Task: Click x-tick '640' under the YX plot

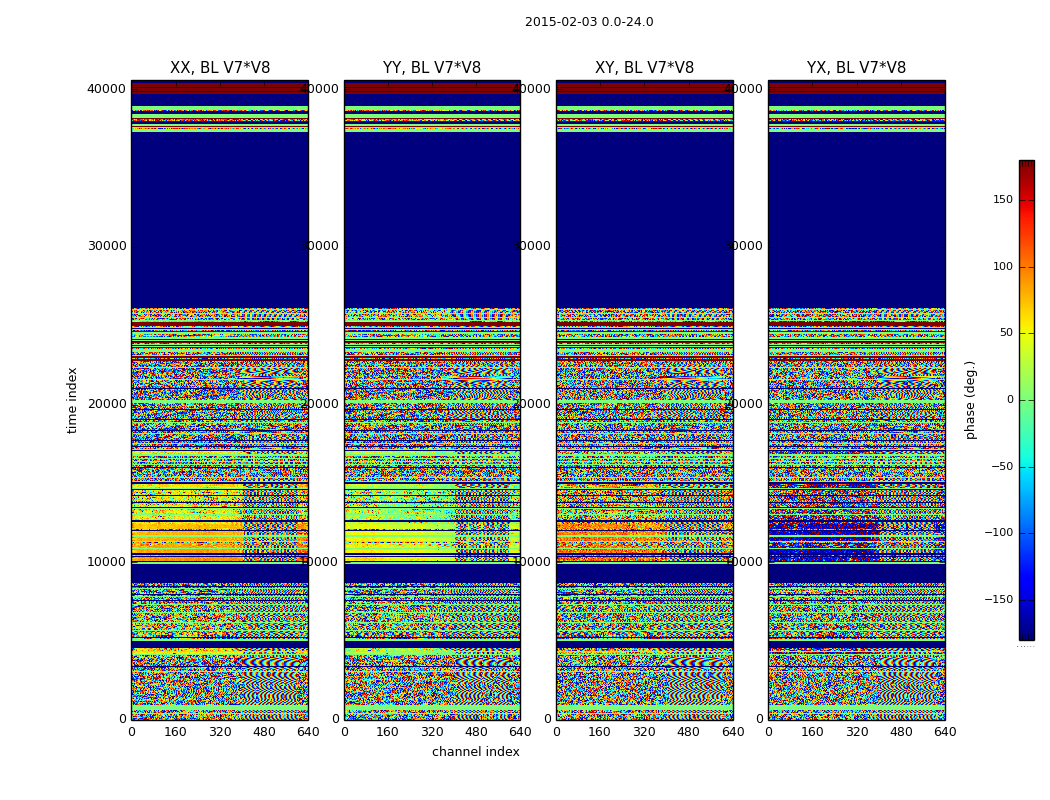Action: pyautogui.click(x=945, y=732)
